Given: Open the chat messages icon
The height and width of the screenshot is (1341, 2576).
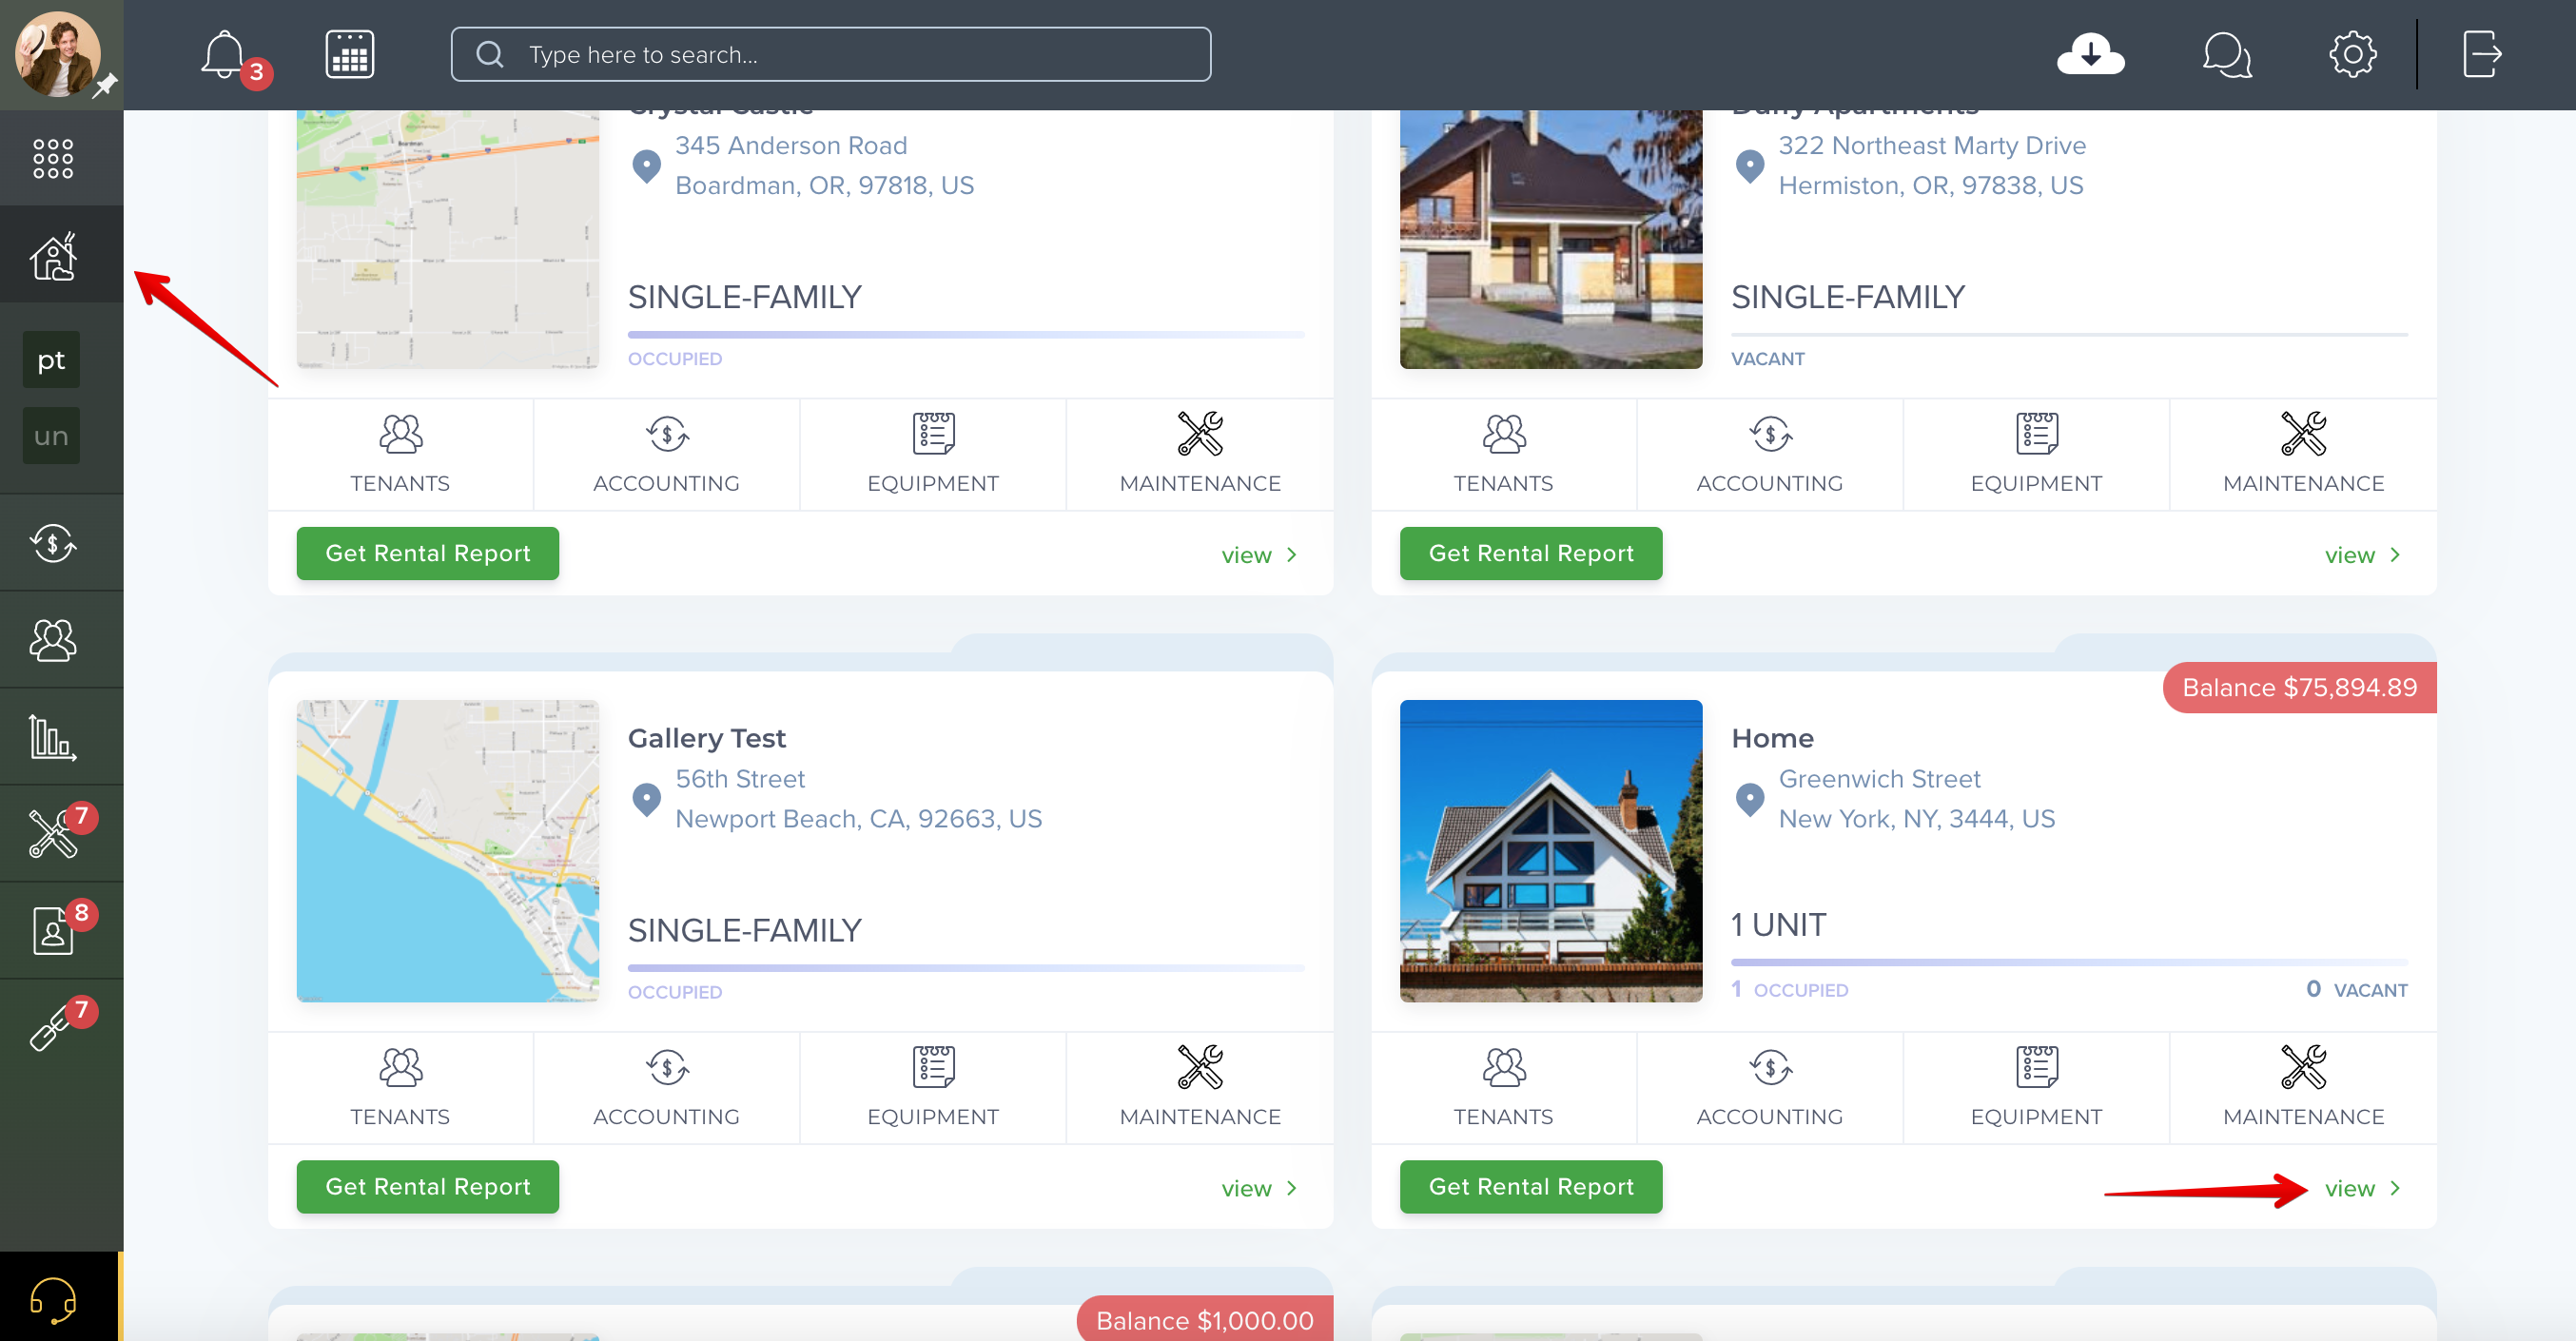Looking at the screenshot, I should [2227, 54].
